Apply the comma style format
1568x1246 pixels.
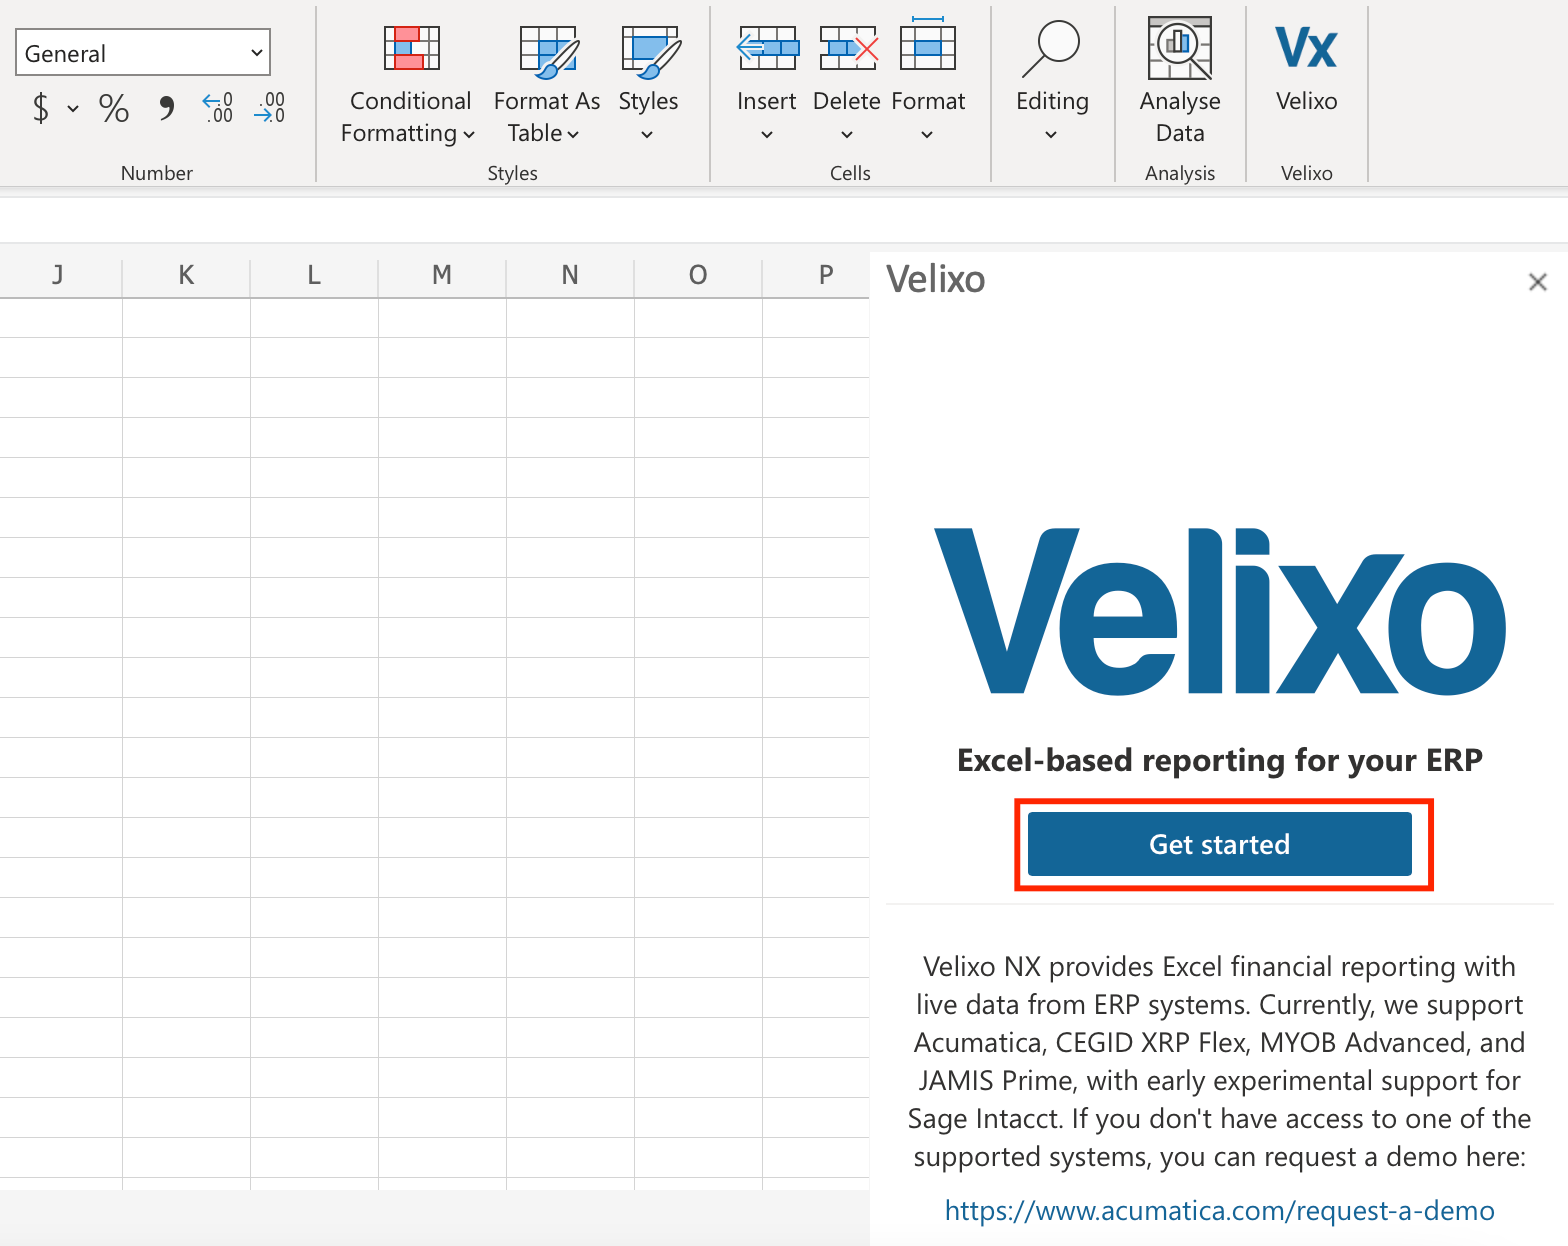pos(166,107)
